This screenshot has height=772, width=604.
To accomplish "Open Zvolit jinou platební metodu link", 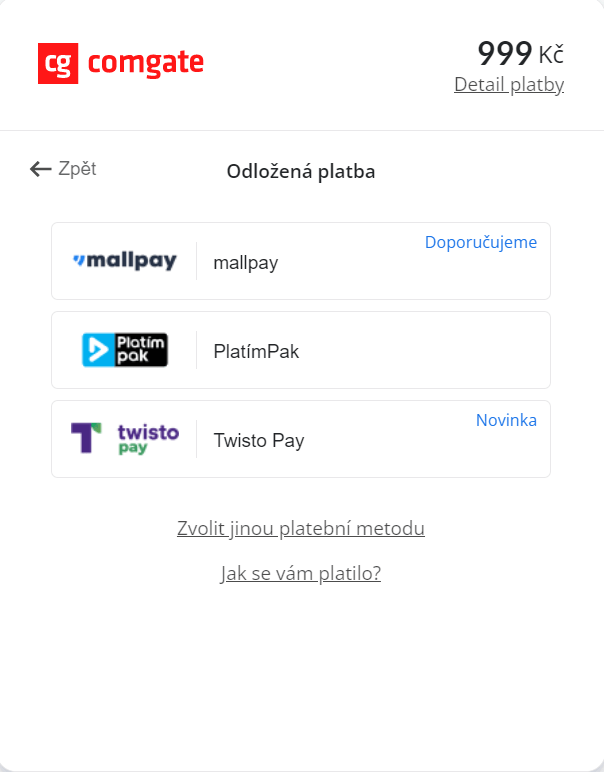I will tap(301, 528).
